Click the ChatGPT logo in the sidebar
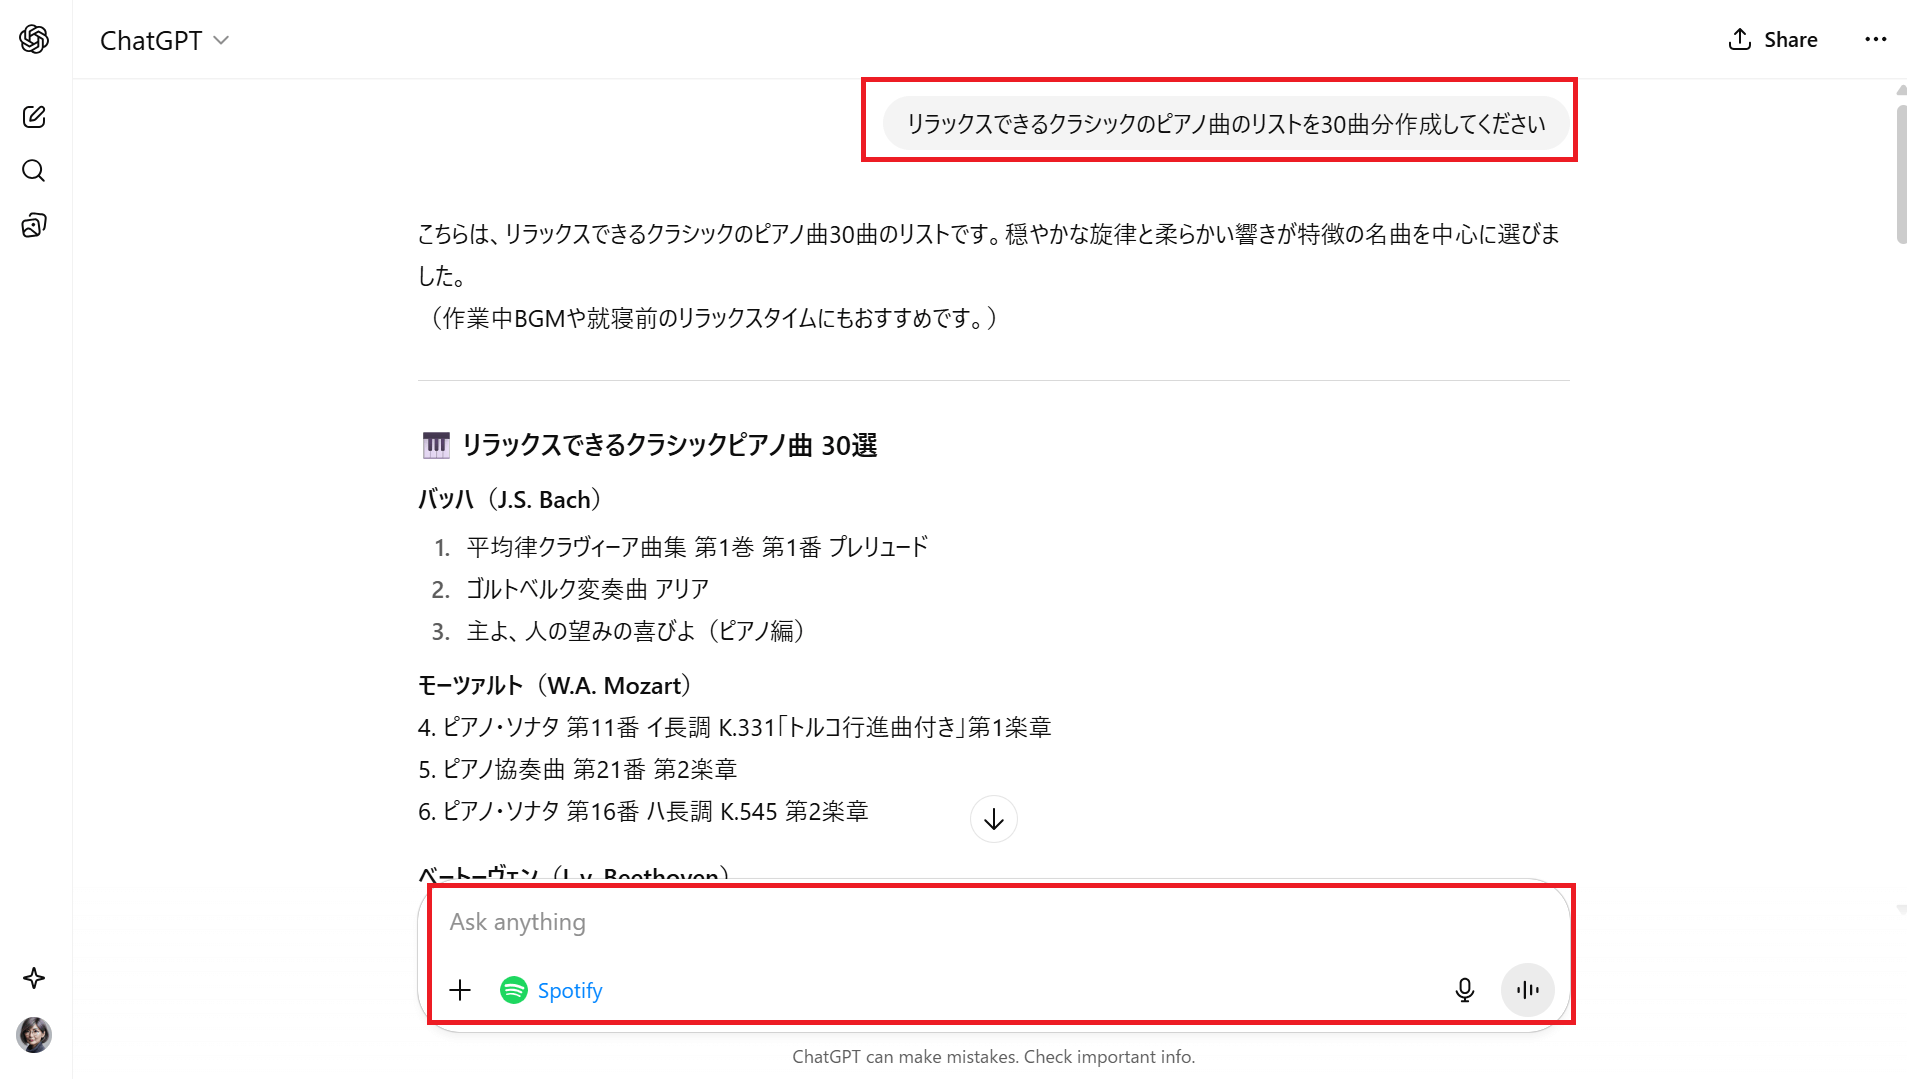 [34, 39]
